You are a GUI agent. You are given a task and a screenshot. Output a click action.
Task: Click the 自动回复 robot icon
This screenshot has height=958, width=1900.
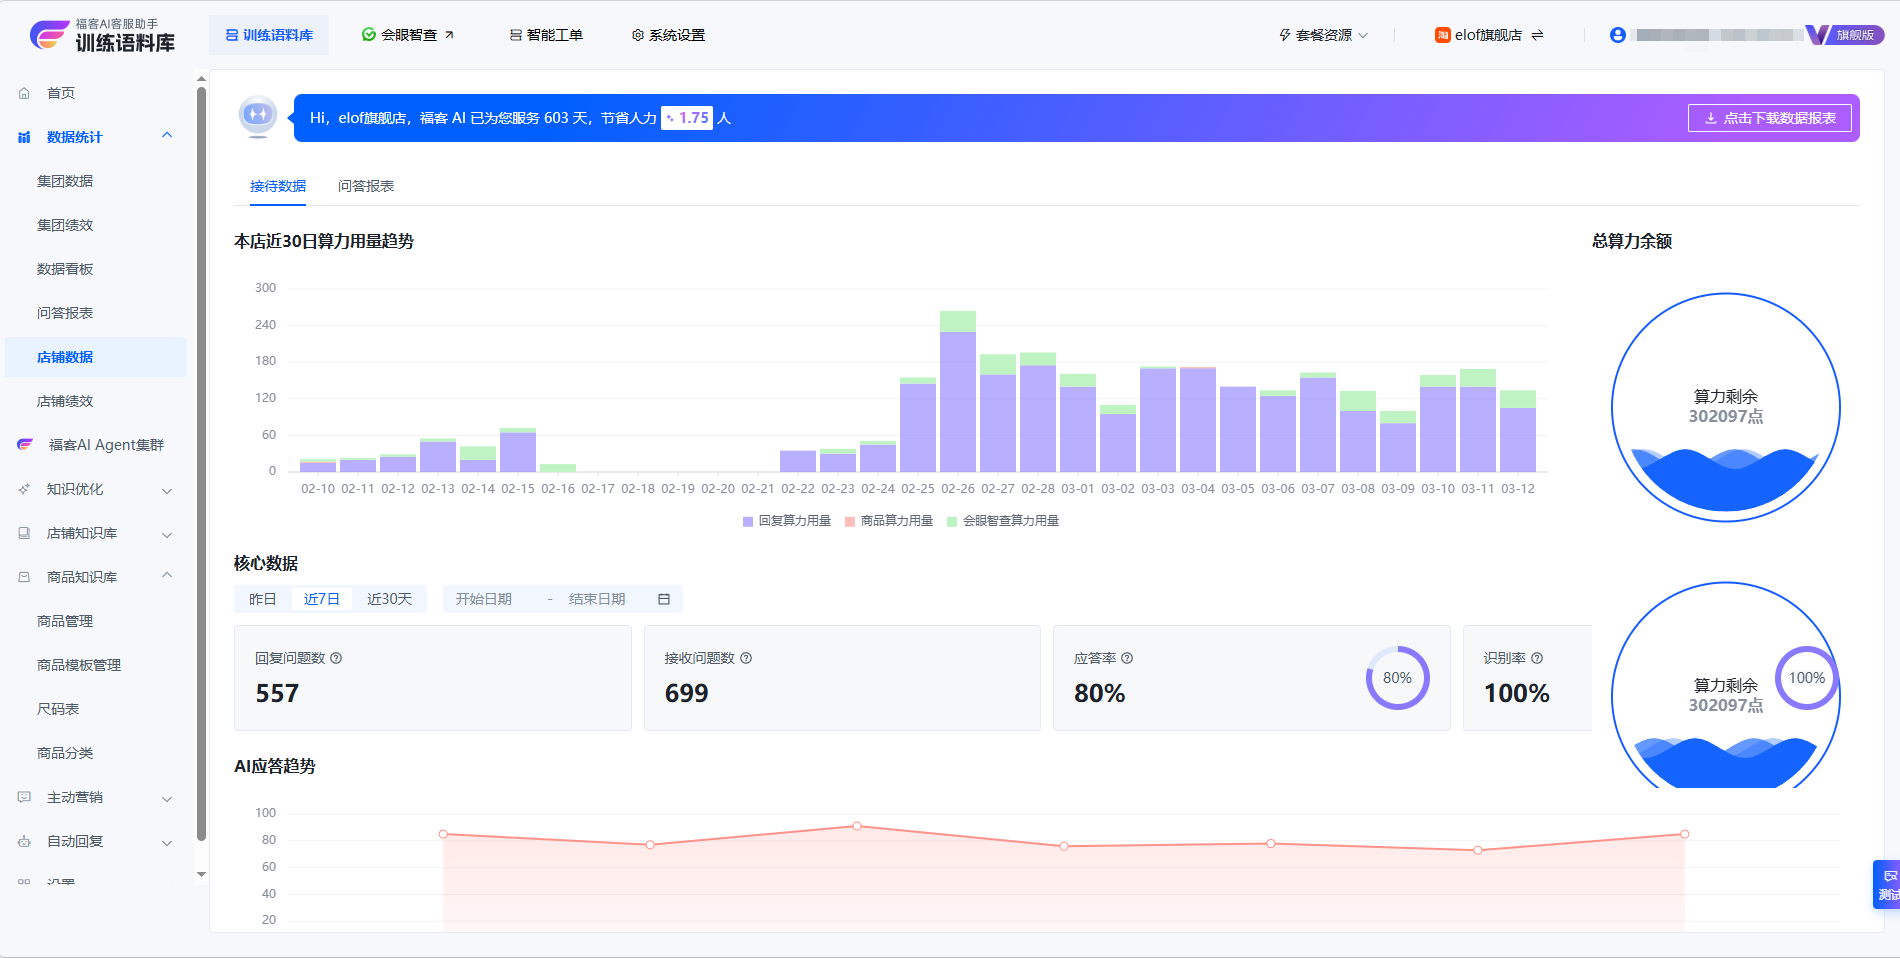(24, 841)
